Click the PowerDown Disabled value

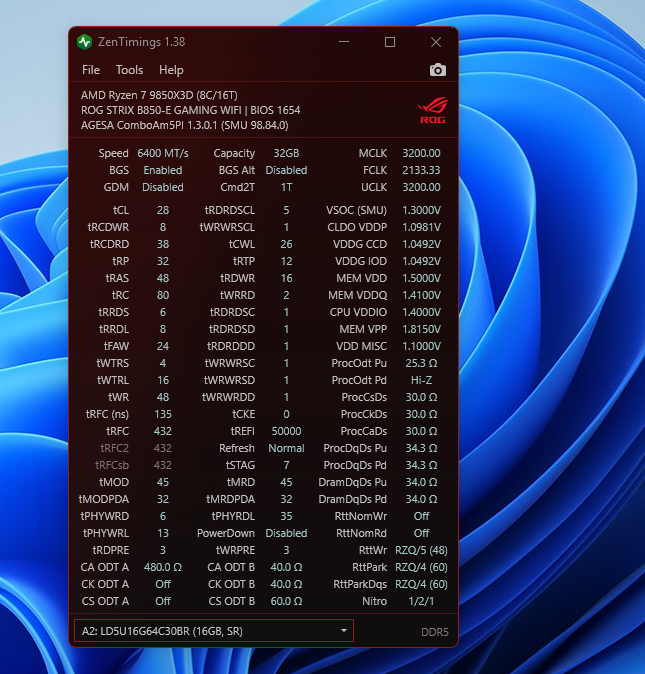tap(286, 533)
